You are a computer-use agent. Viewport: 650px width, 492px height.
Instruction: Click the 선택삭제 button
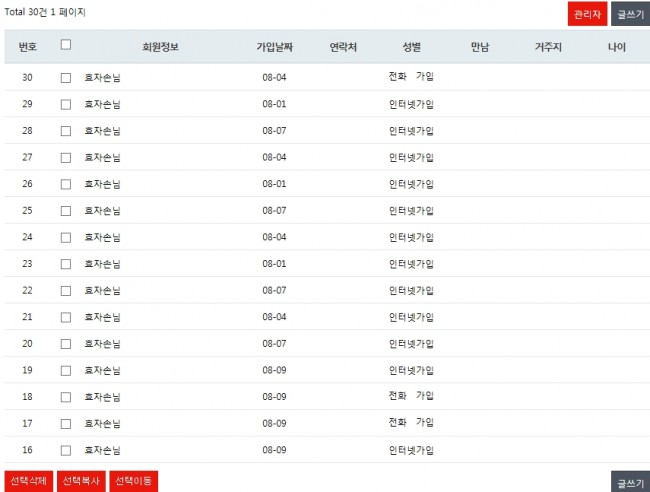(x=29, y=481)
